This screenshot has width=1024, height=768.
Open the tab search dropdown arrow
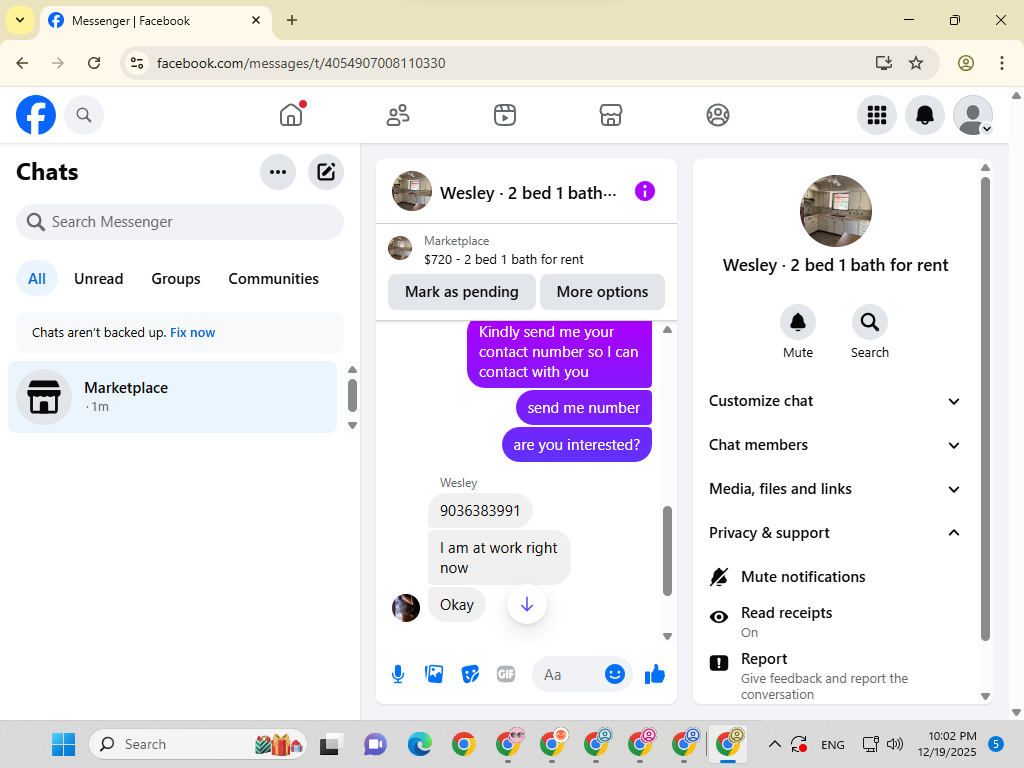tap(20, 20)
